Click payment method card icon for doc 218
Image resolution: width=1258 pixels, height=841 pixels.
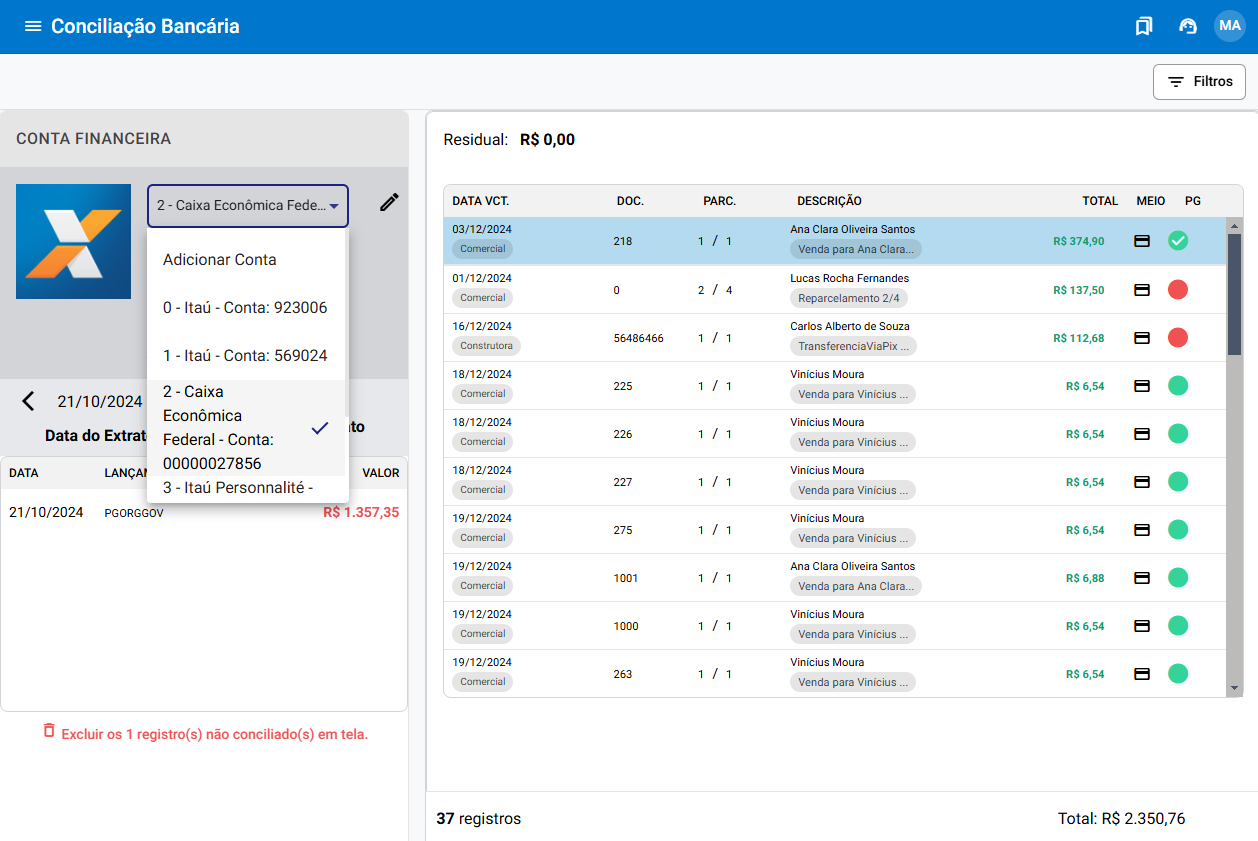tap(1141, 241)
